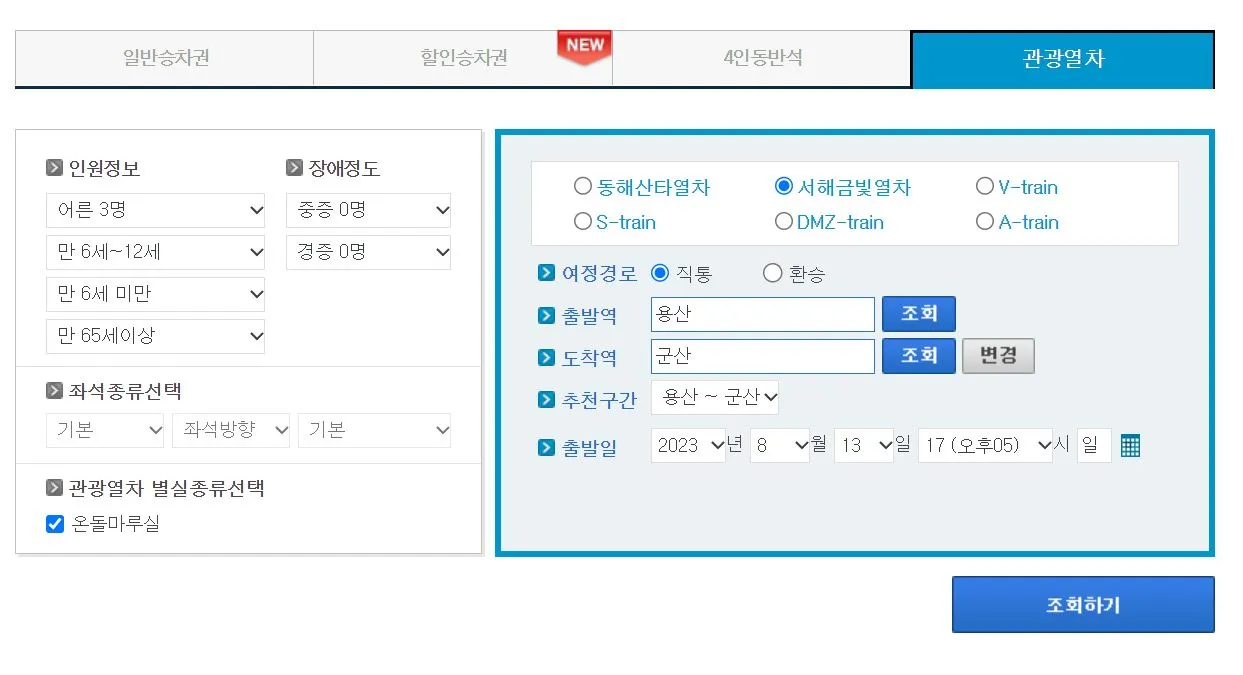
Task: Click the arrival station input showing 군산
Action: coord(762,356)
